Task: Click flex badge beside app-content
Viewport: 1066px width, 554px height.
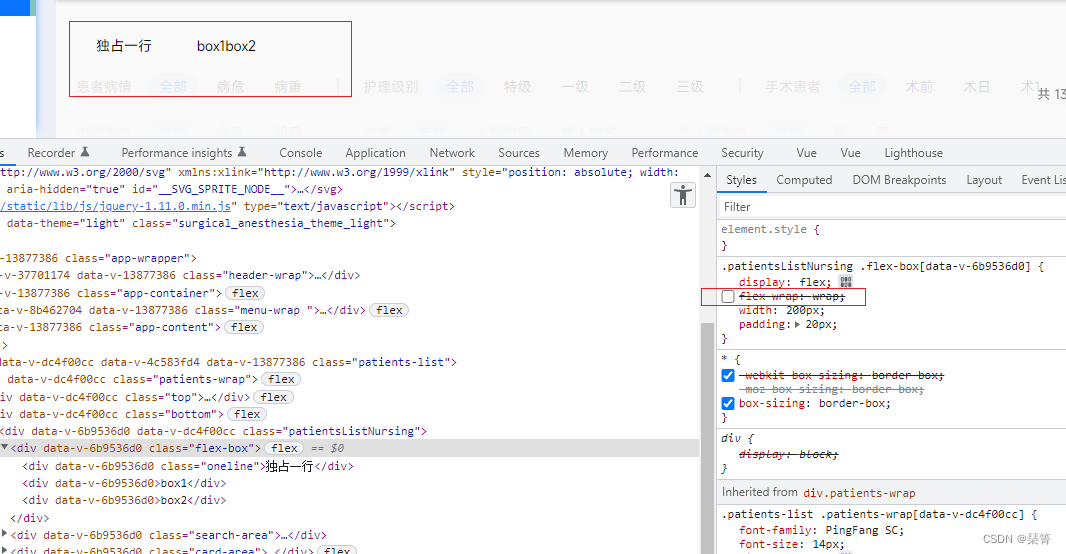Action: click(244, 327)
